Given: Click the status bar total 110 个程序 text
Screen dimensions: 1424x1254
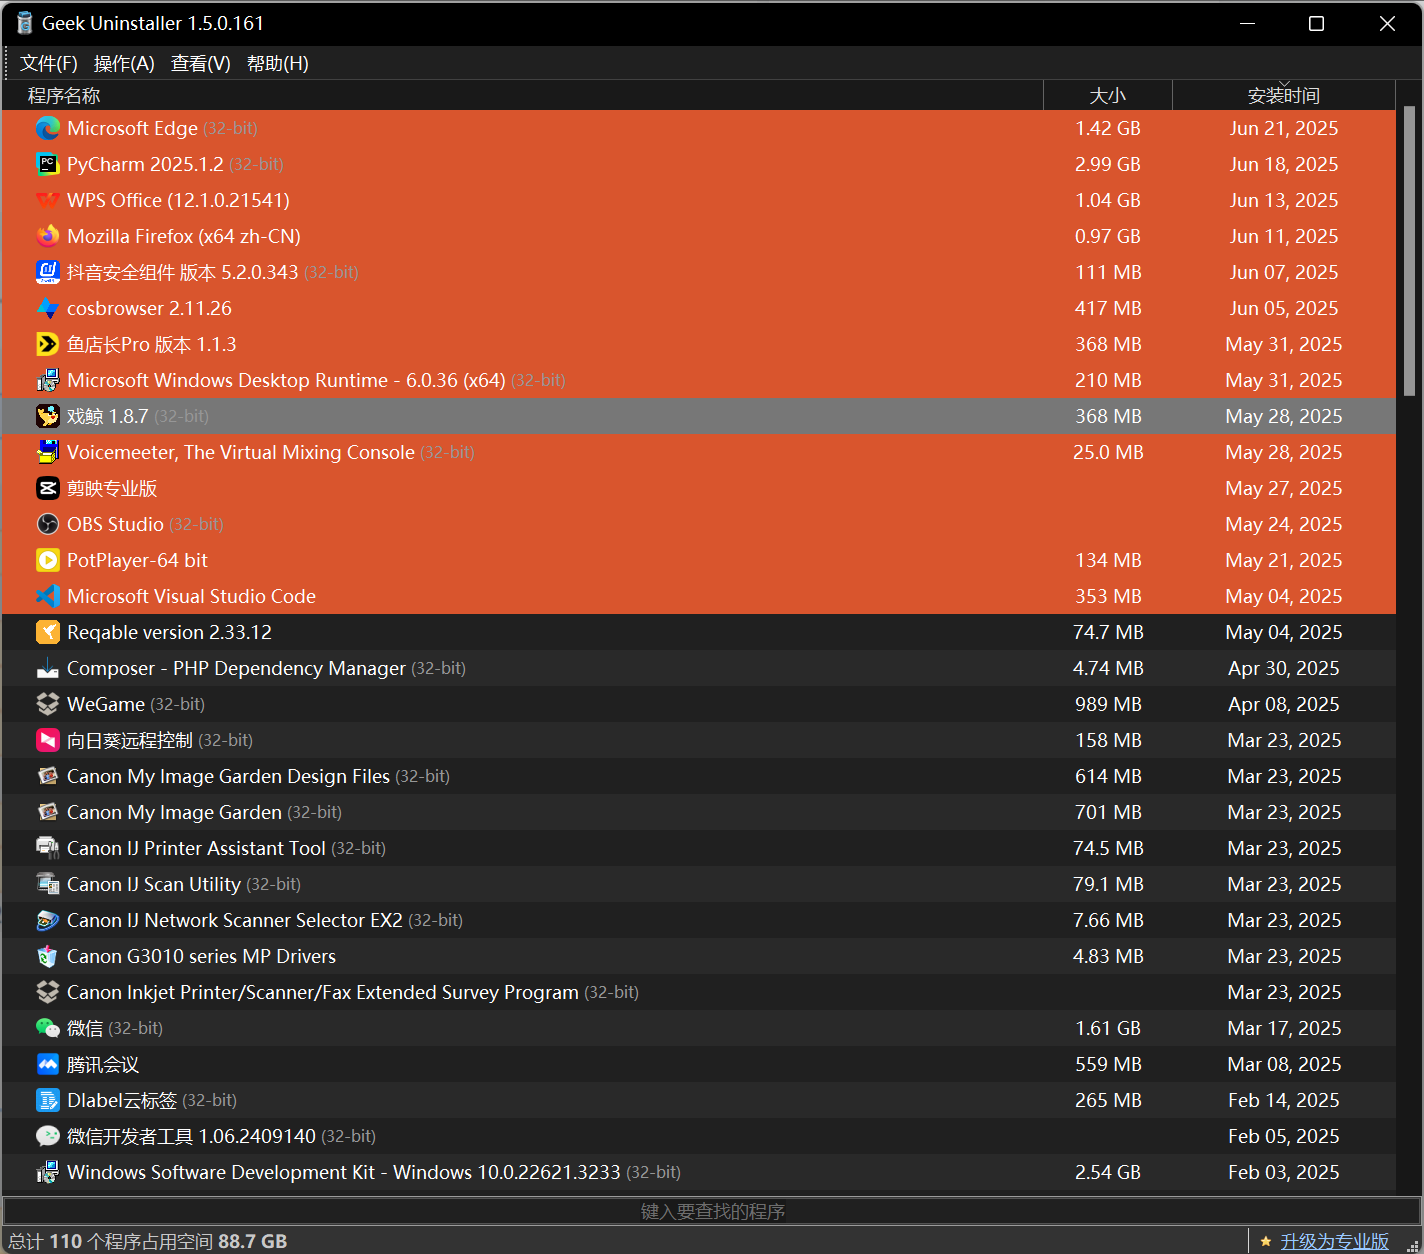Looking at the screenshot, I should coord(148,1241).
